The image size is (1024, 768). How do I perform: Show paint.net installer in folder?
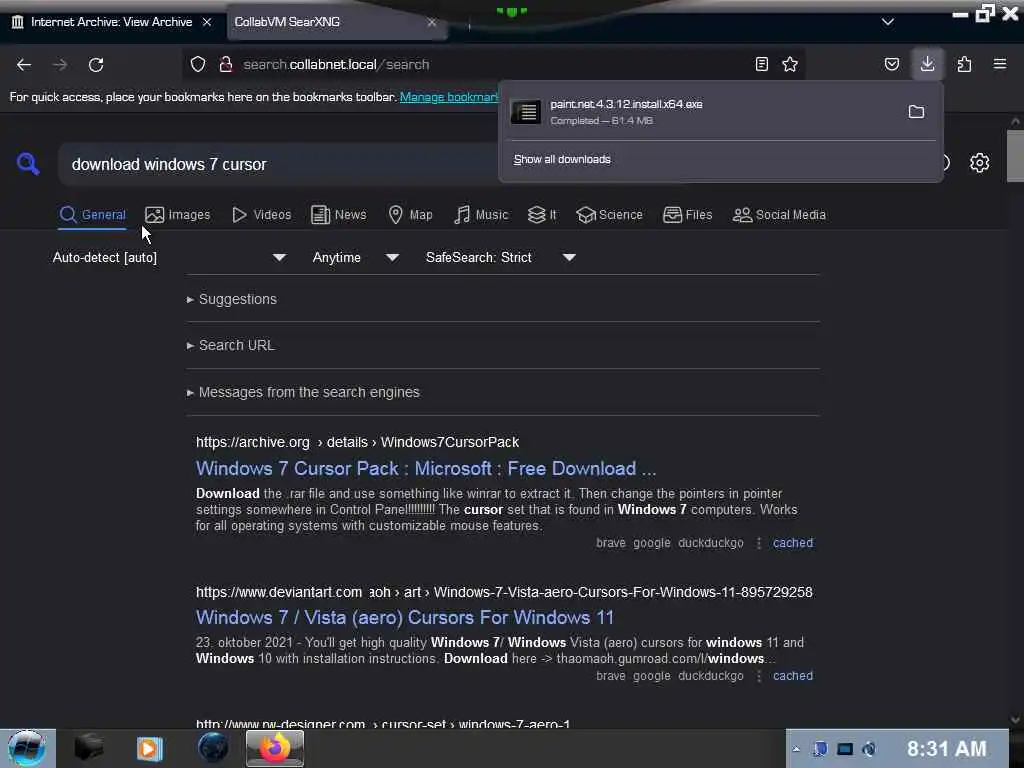point(916,112)
